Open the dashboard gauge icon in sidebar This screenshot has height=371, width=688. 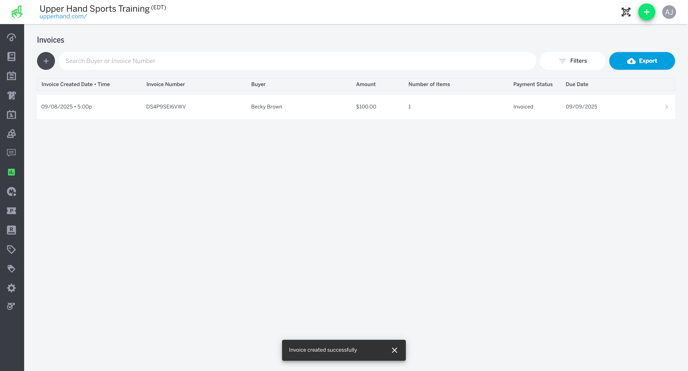click(11, 37)
